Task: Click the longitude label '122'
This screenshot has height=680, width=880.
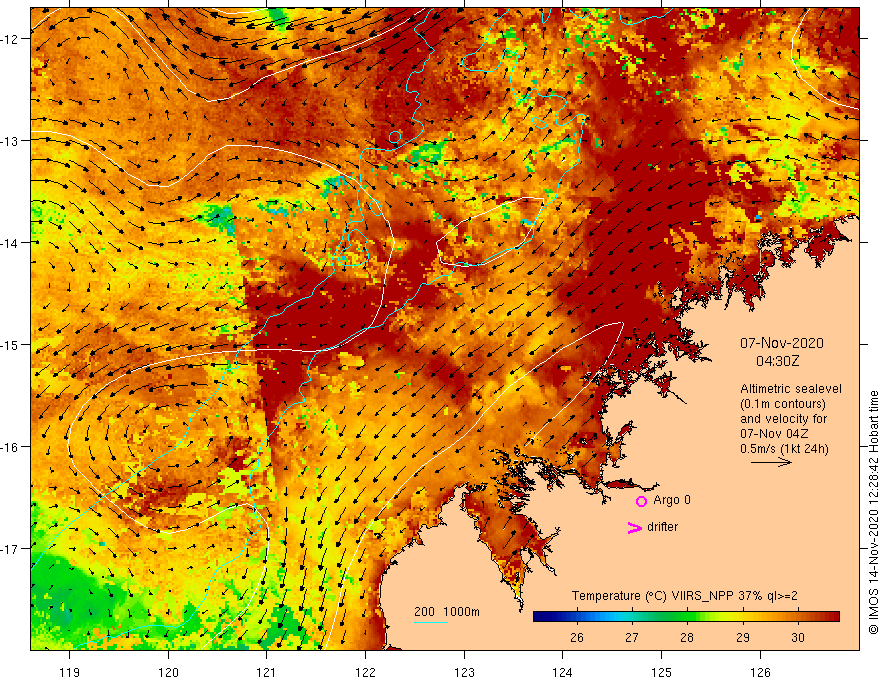Action: (x=365, y=672)
